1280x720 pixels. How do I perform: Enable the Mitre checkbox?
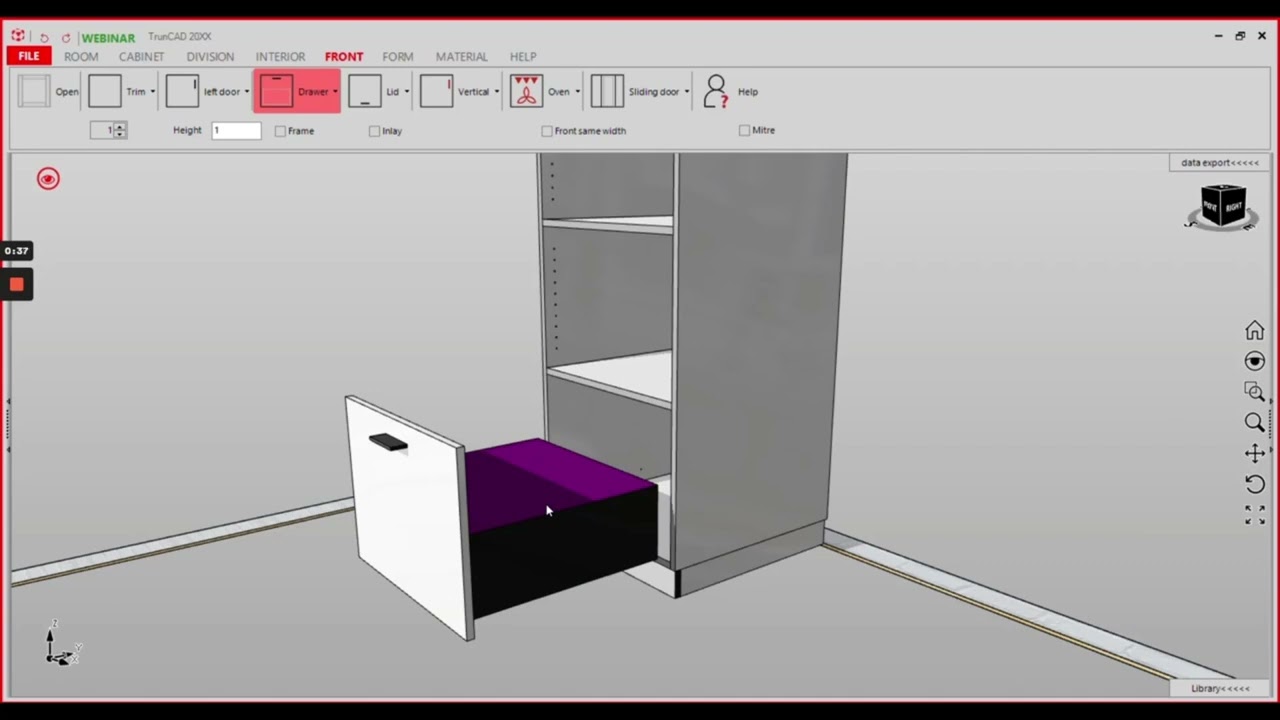[744, 130]
